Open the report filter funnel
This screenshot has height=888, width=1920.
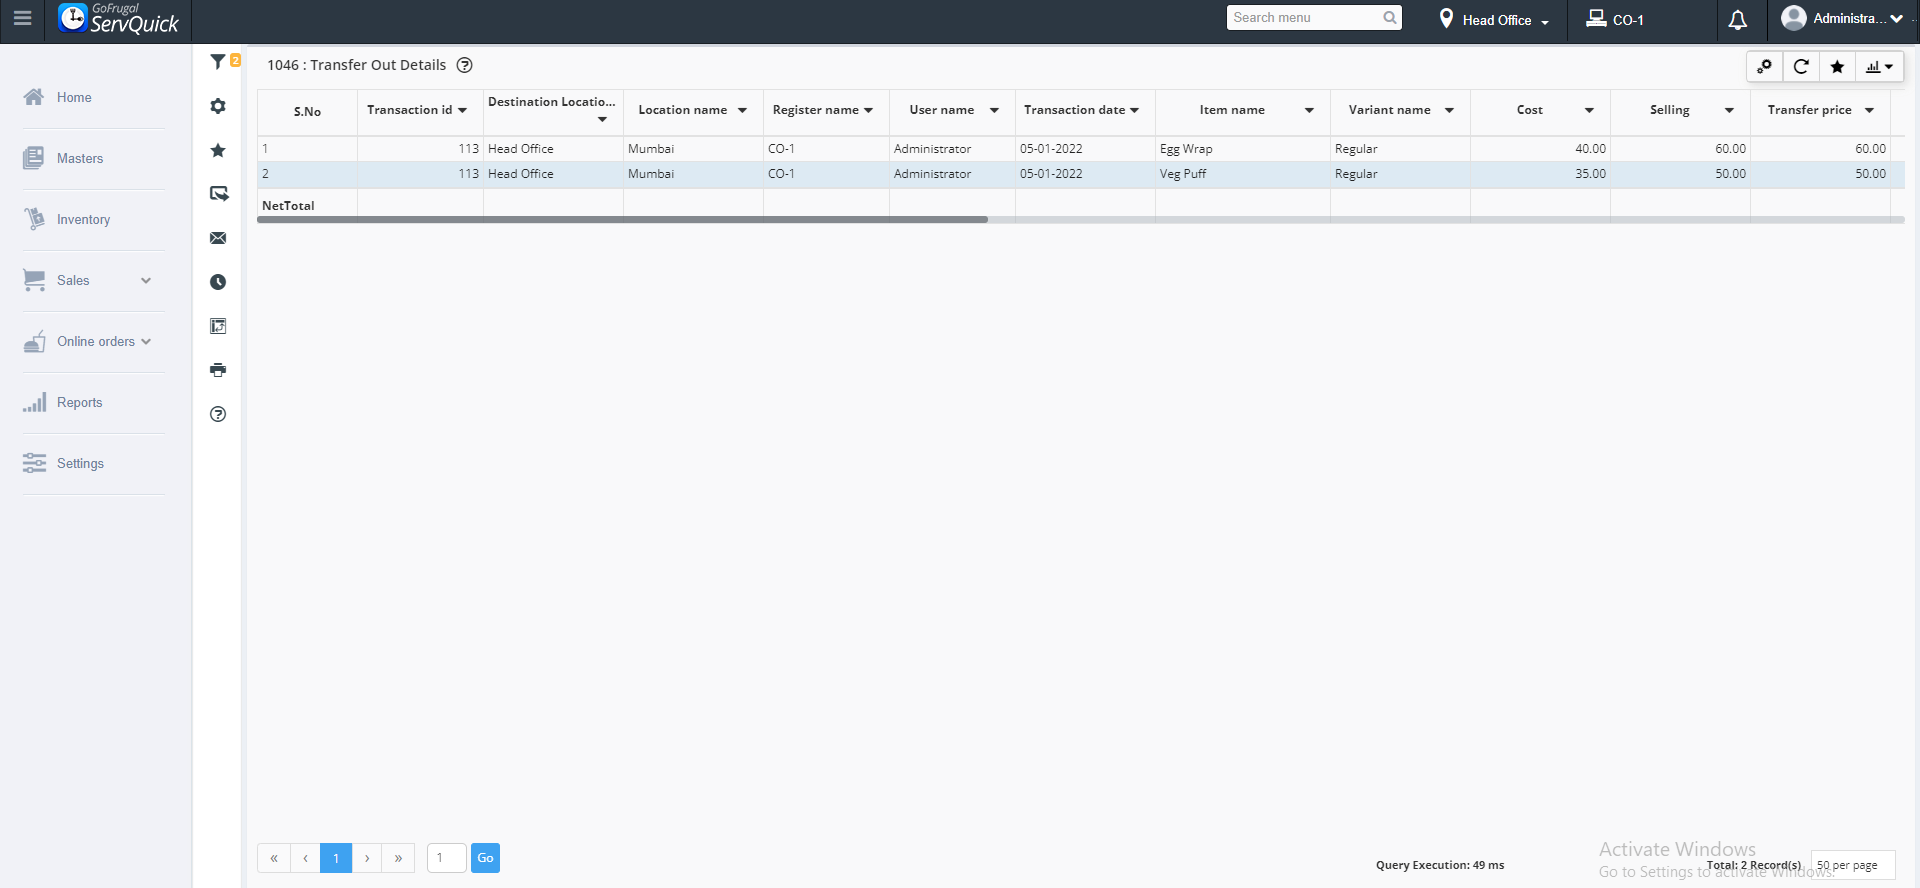218,62
